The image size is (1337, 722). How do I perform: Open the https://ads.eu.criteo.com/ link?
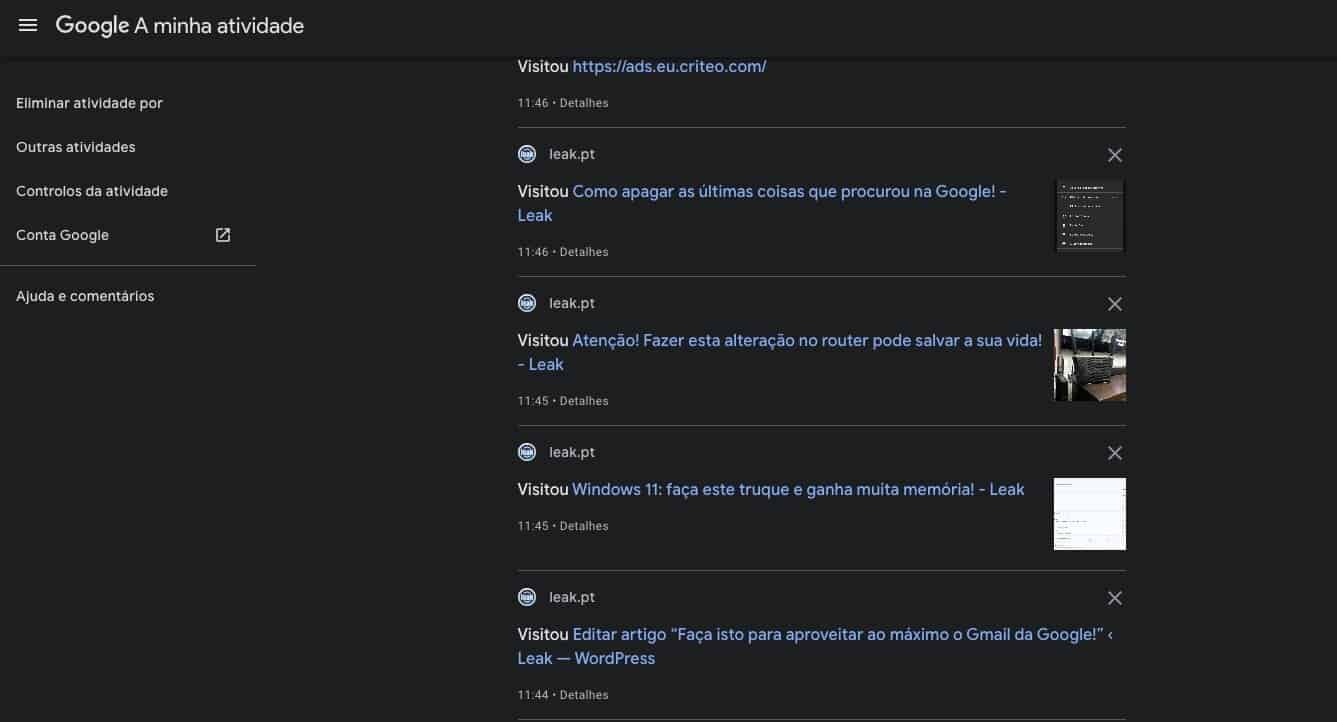(669, 67)
